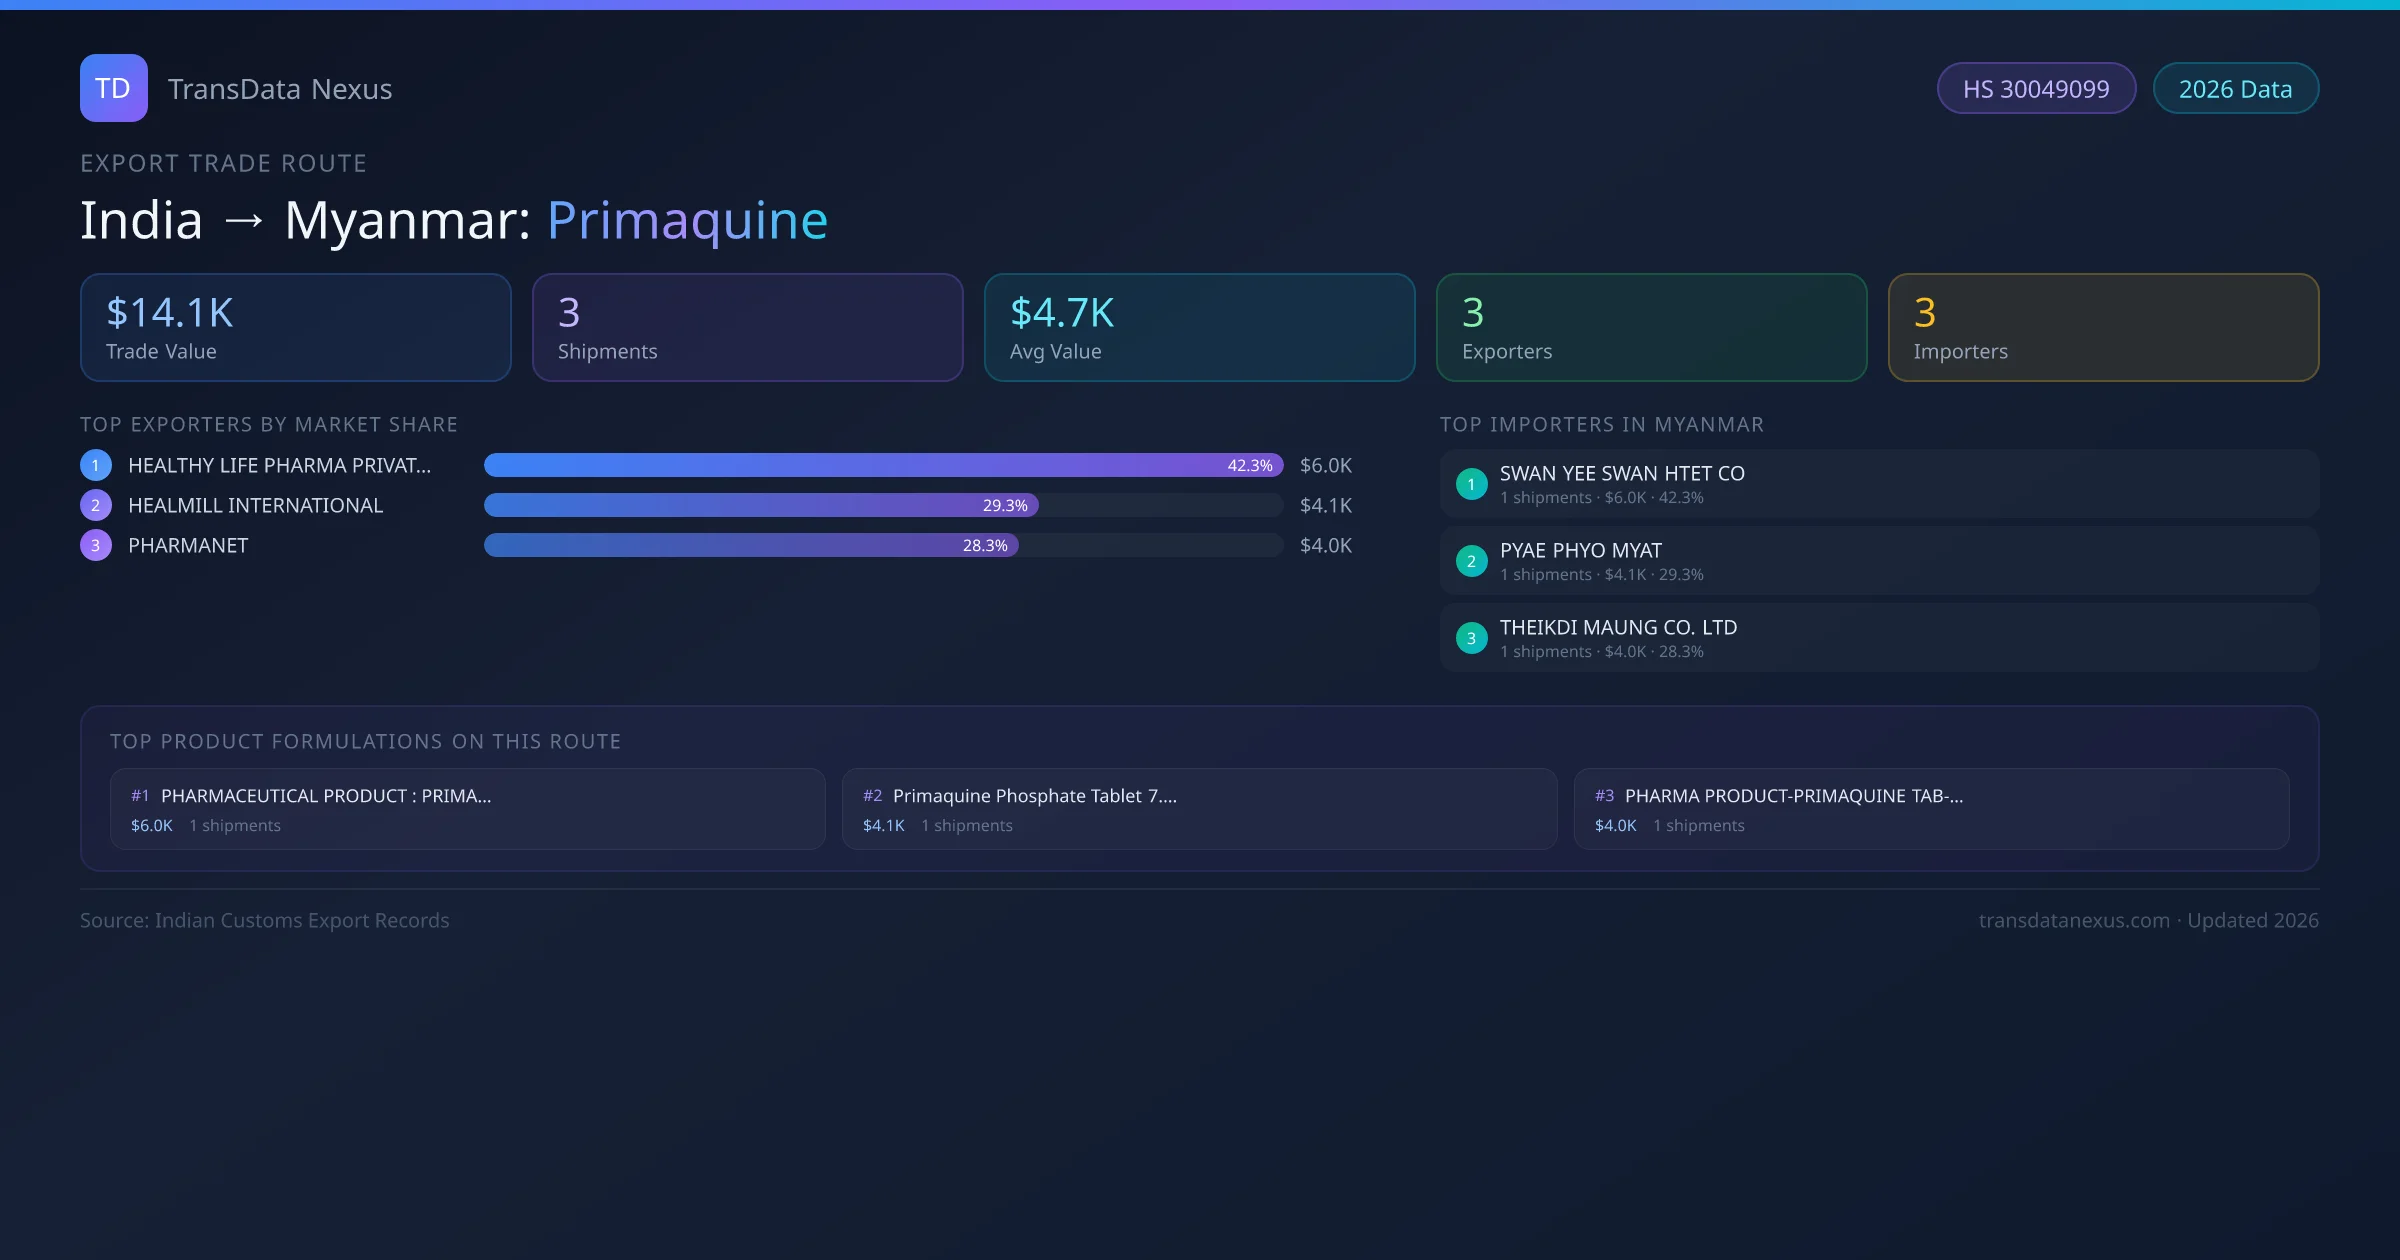The height and width of the screenshot is (1260, 2400).
Task: Click the rank 3 badge beside PHARMANET
Action: pos(96,545)
